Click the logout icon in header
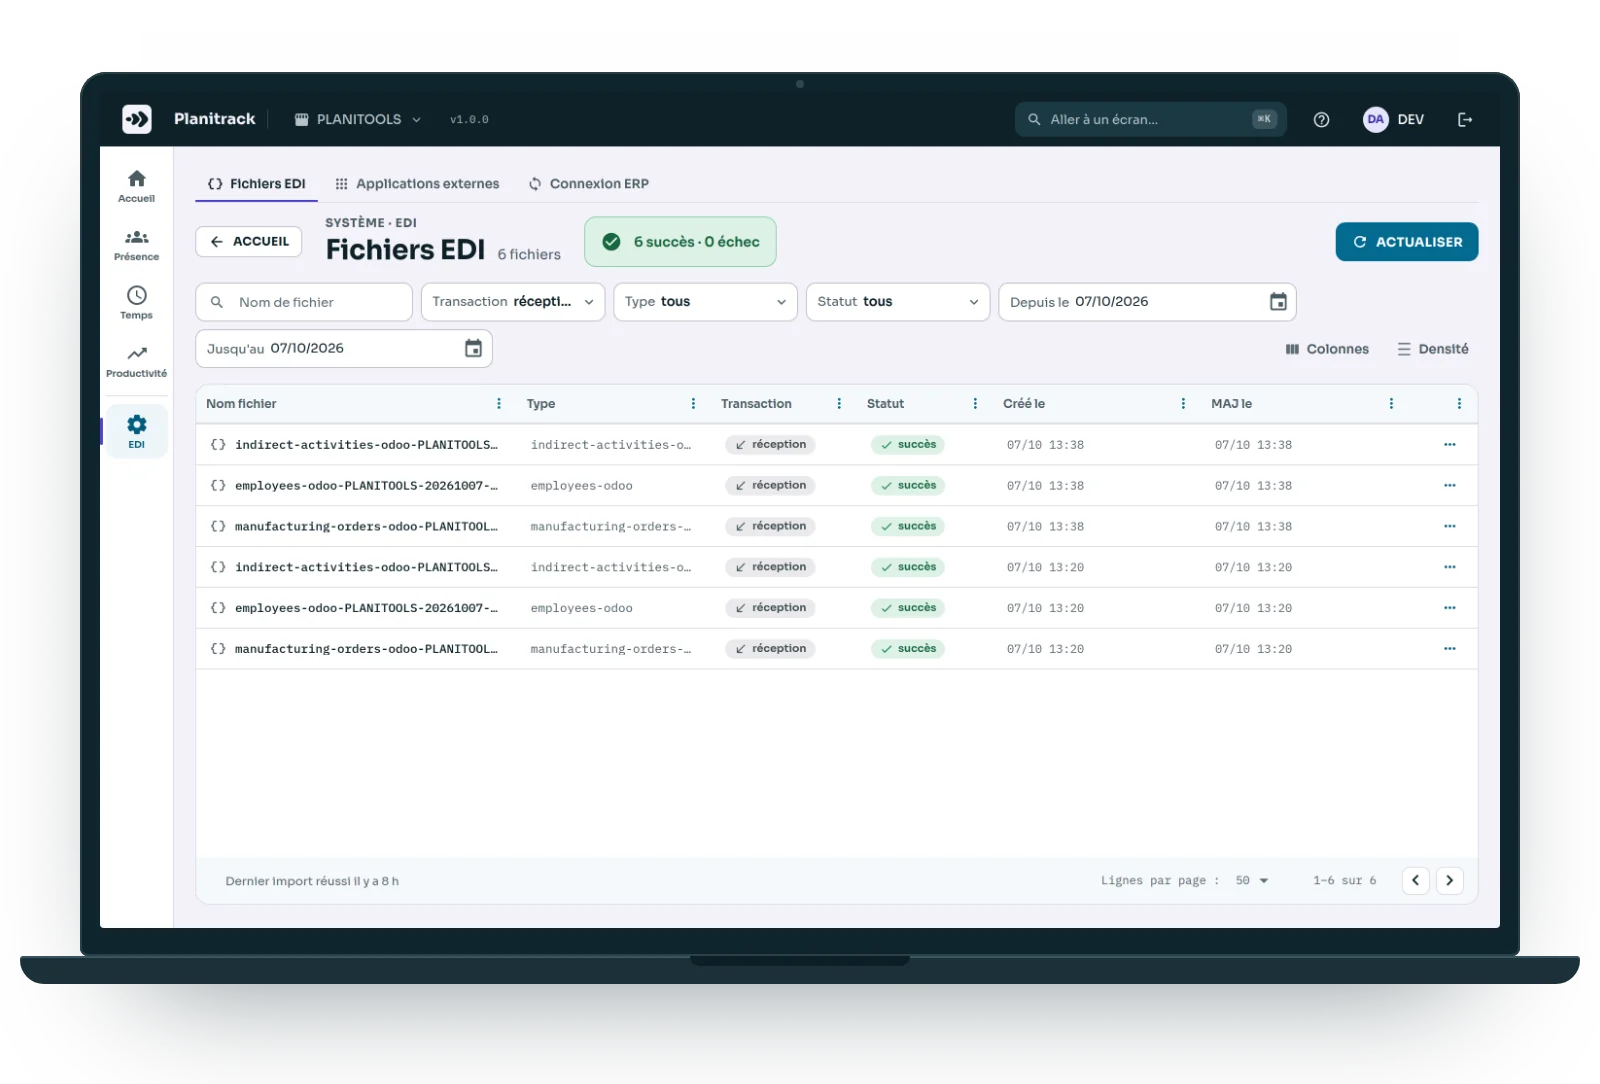This screenshot has height=1084, width=1600. [1465, 119]
